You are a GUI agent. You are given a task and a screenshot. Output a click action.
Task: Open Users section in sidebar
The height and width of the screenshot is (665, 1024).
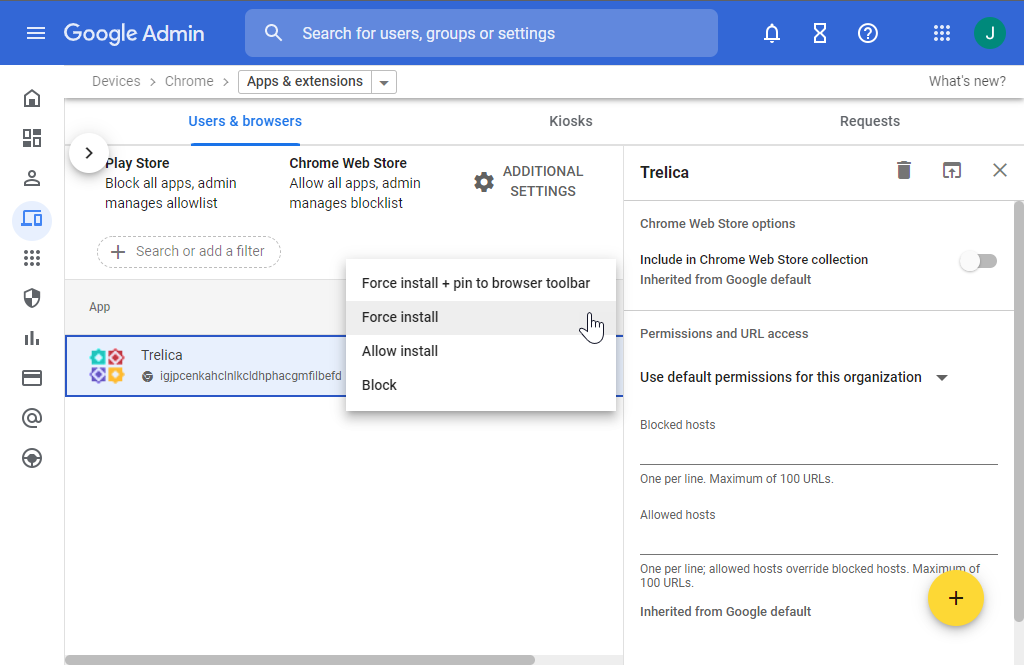coord(32,178)
